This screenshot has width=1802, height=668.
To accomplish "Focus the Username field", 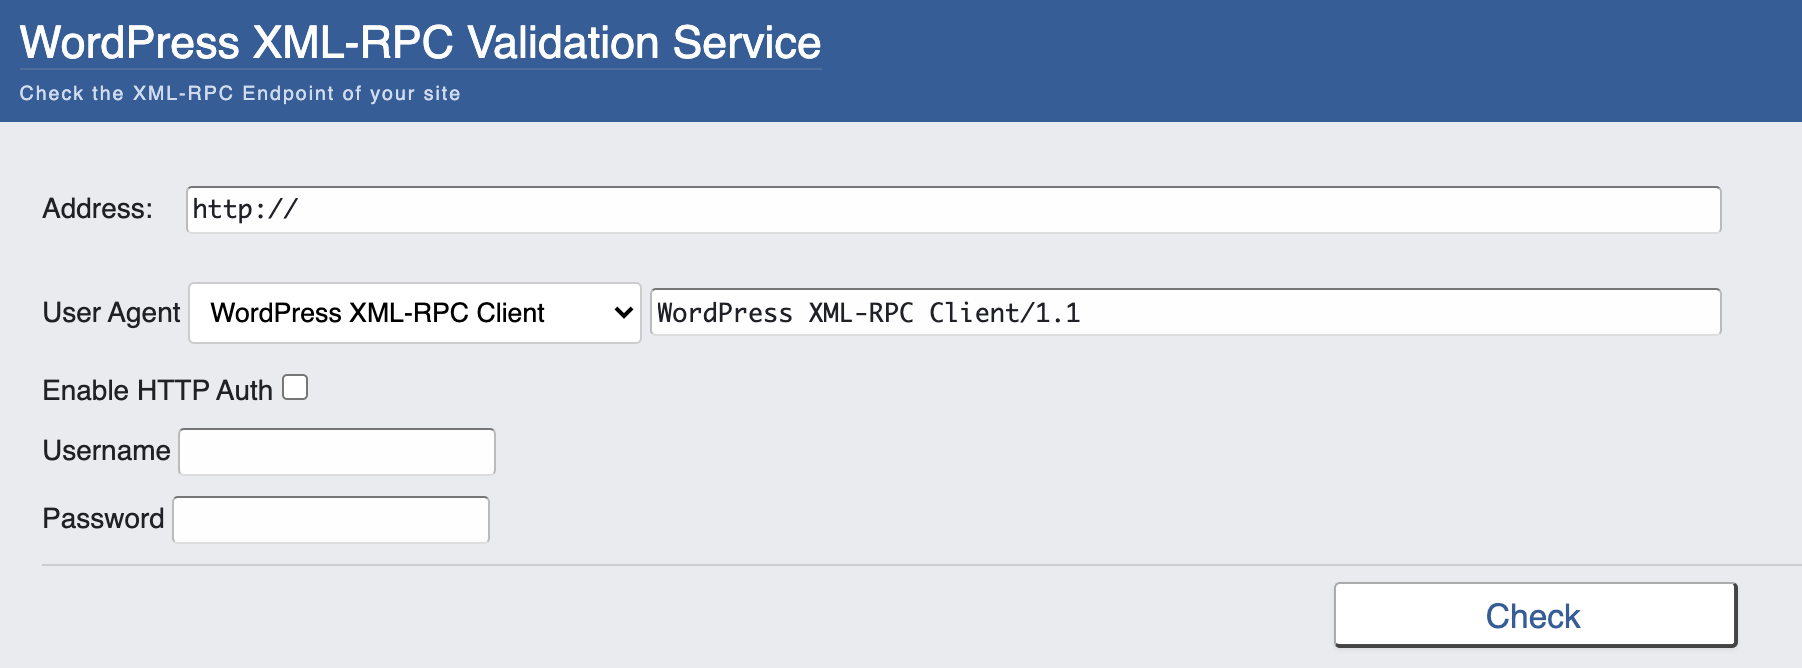I will tap(337, 452).
